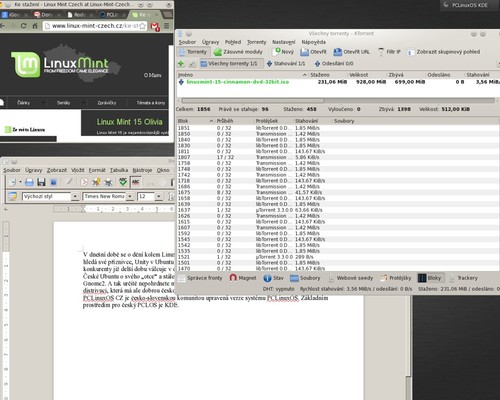
Task: Click the Nový (new torrent) icon in KTorrent
Action: (276, 52)
